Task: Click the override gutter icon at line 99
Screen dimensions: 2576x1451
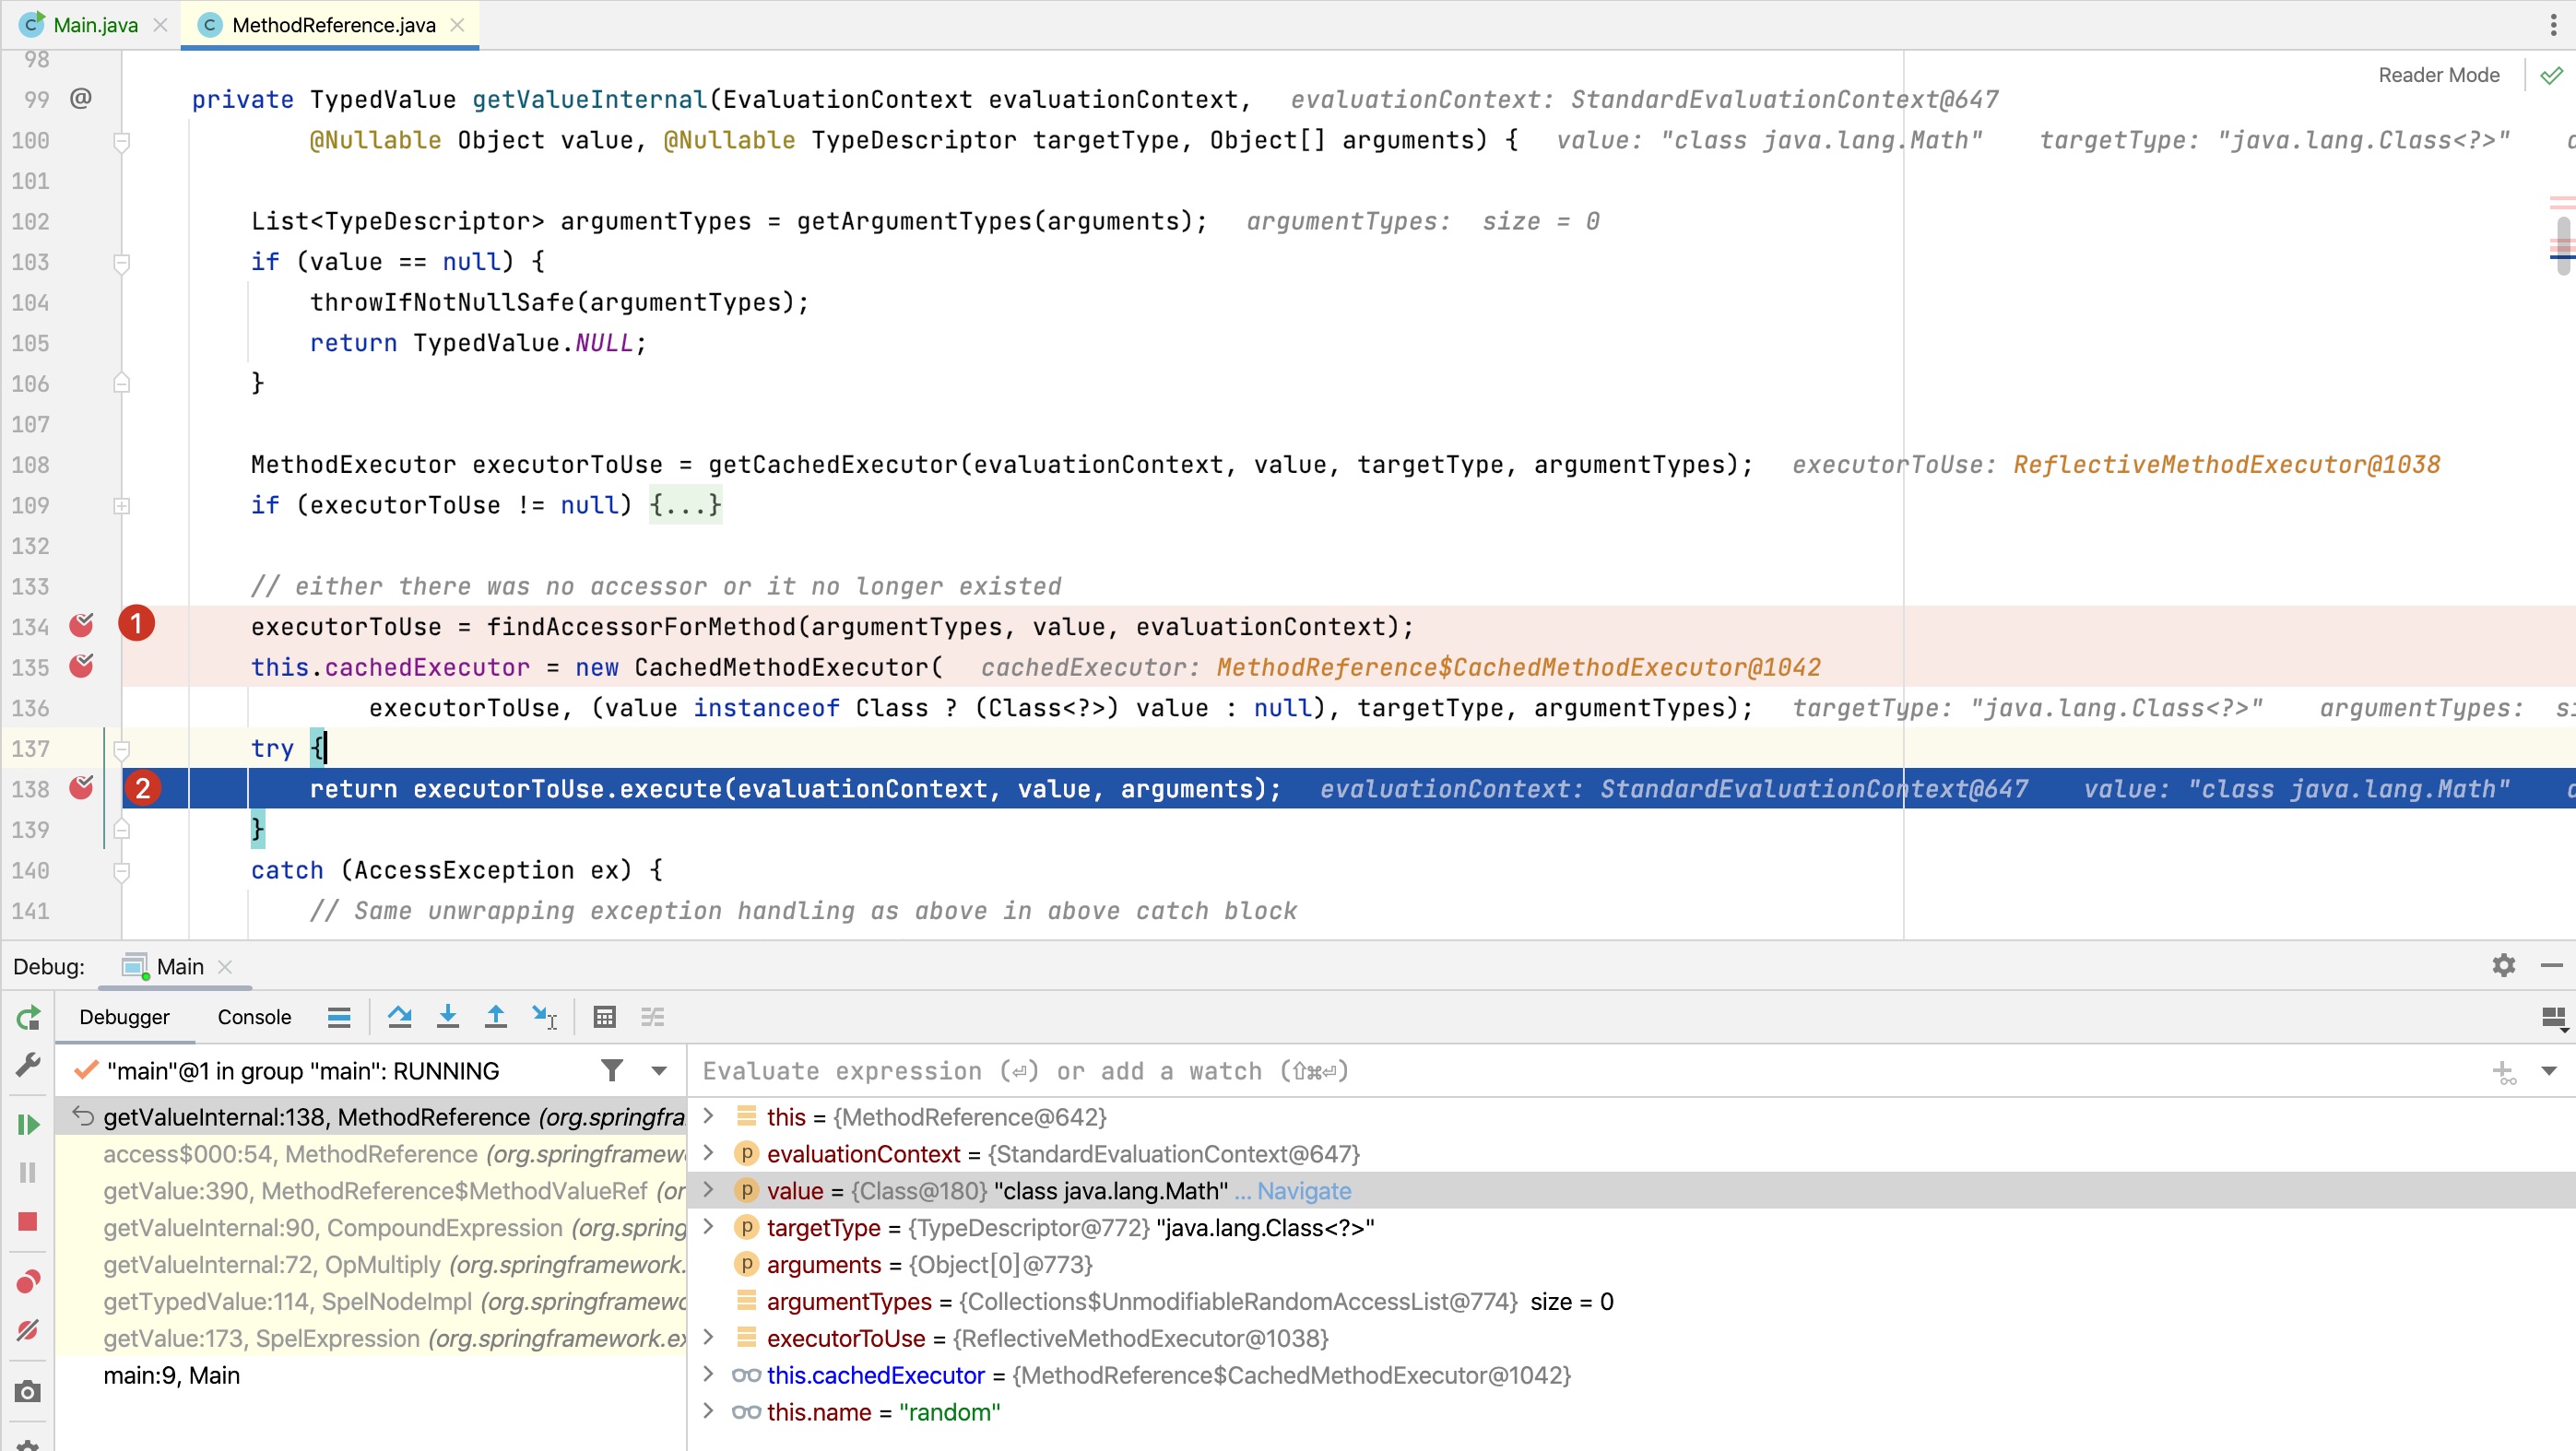Action: pyautogui.click(x=81, y=98)
